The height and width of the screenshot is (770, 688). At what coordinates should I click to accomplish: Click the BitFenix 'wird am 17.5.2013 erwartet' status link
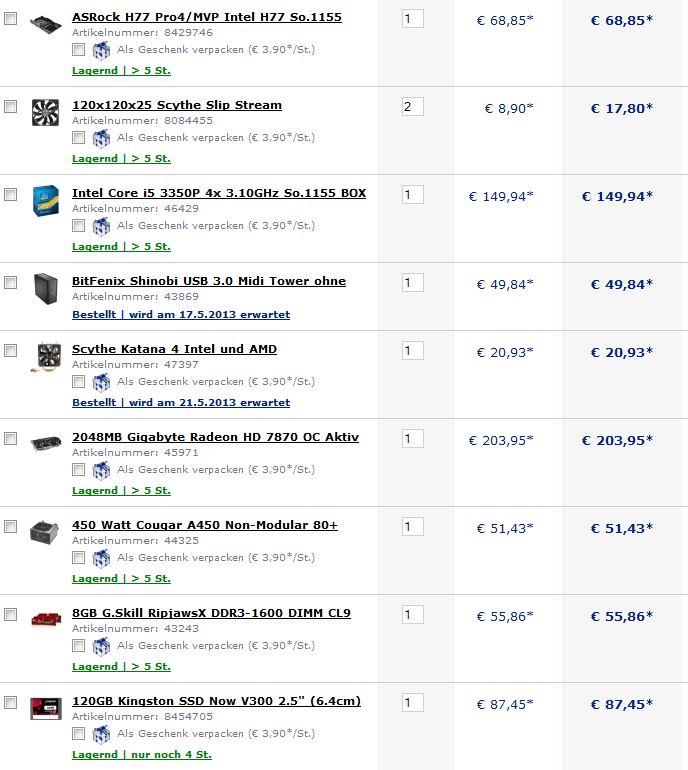[210, 314]
